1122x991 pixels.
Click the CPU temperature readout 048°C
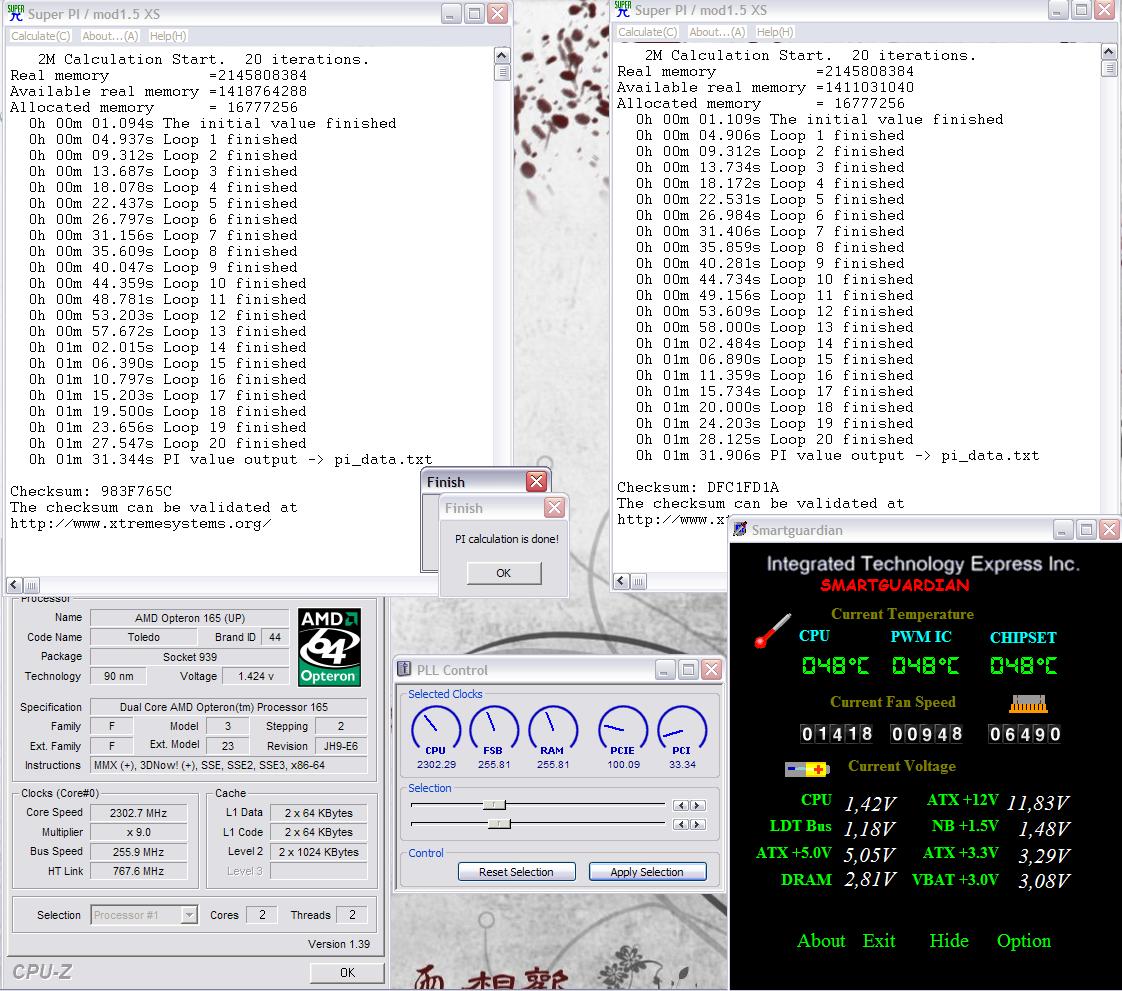click(834, 666)
